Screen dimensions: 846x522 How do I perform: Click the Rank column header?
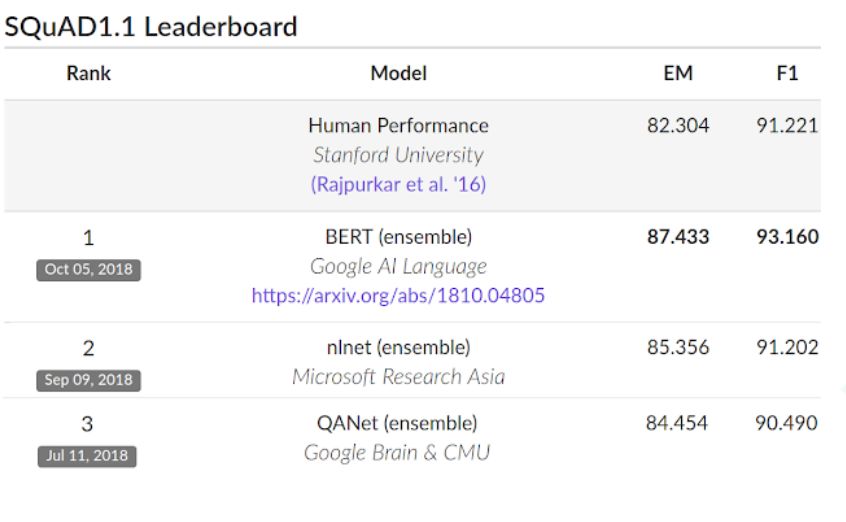pos(88,73)
